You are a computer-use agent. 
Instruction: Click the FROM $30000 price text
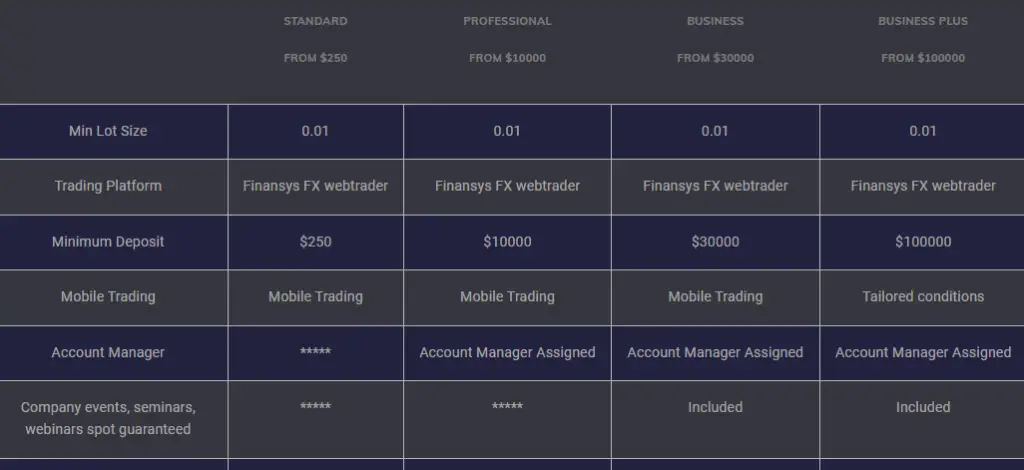[715, 58]
